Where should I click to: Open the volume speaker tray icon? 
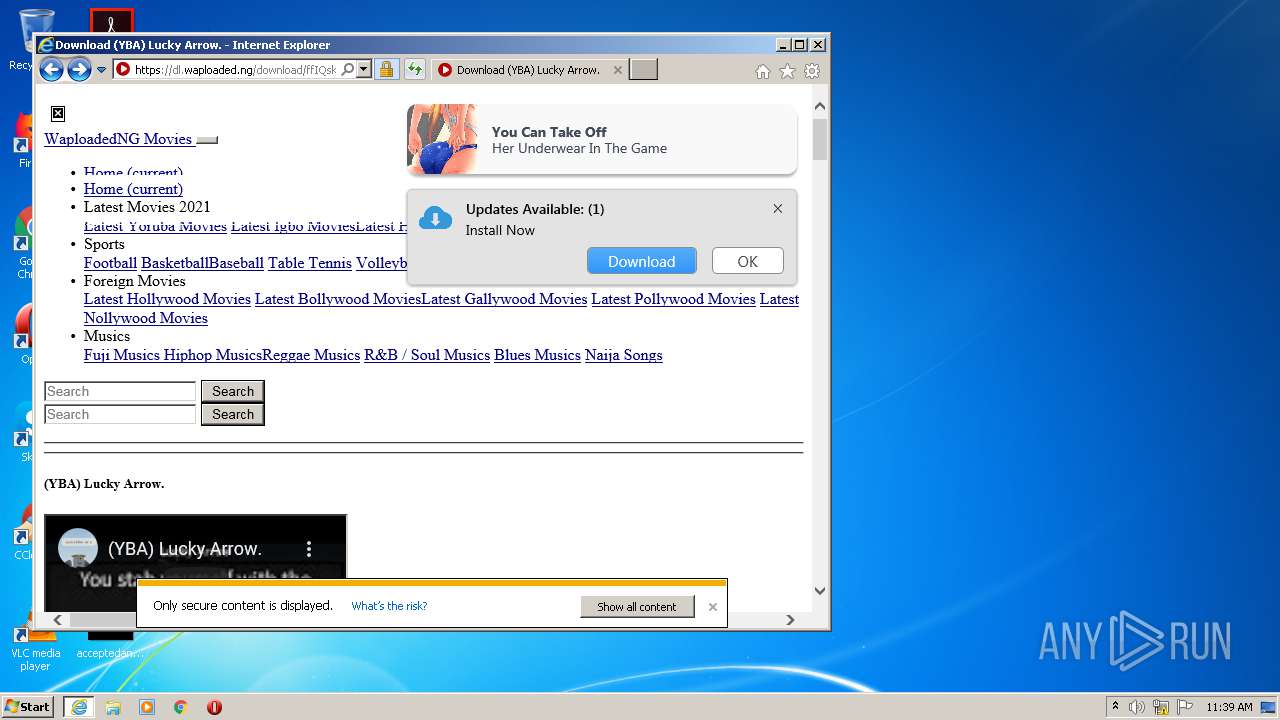coord(1137,707)
